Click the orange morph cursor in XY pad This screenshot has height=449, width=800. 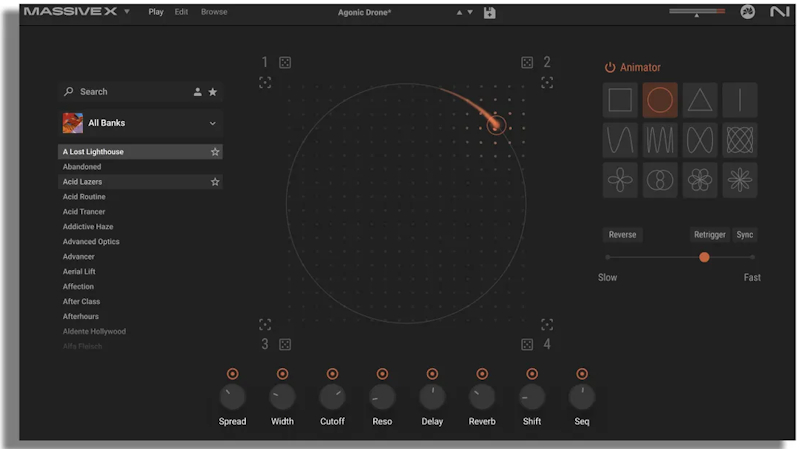496,124
